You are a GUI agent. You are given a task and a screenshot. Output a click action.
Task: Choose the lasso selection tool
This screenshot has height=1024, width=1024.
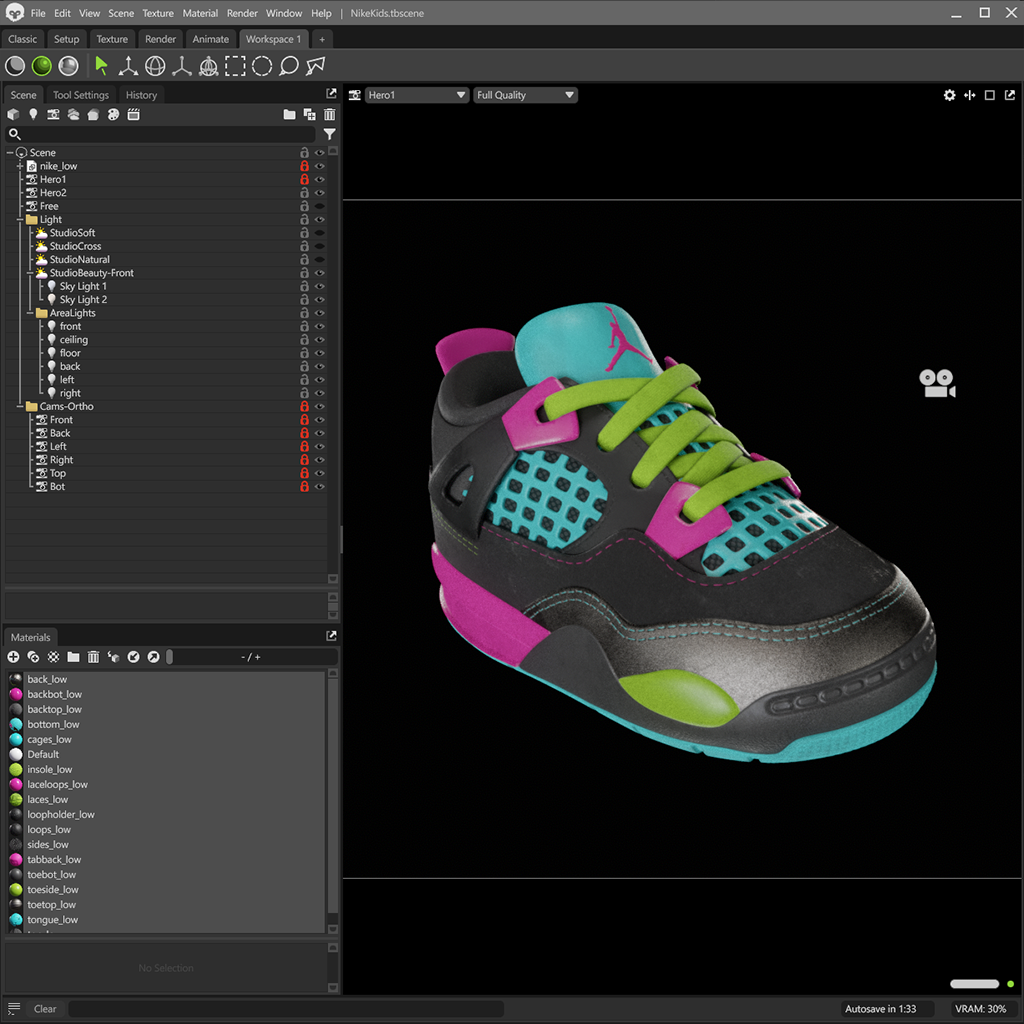(289, 66)
